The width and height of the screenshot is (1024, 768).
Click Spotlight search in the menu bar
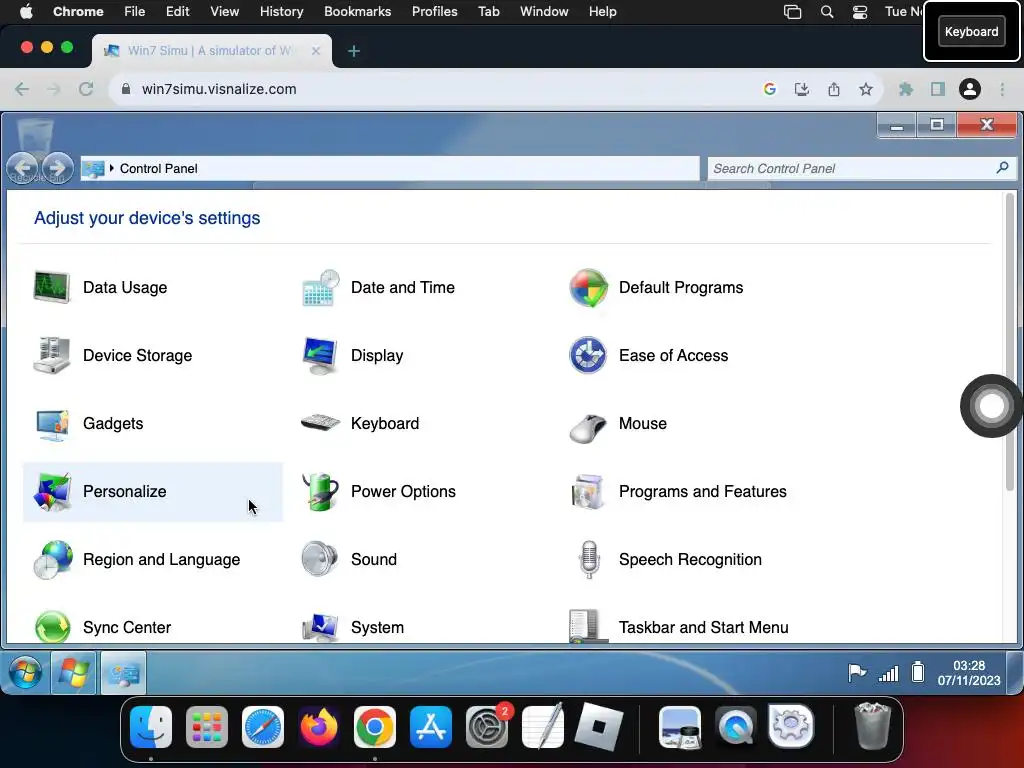(x=827, y=12)
